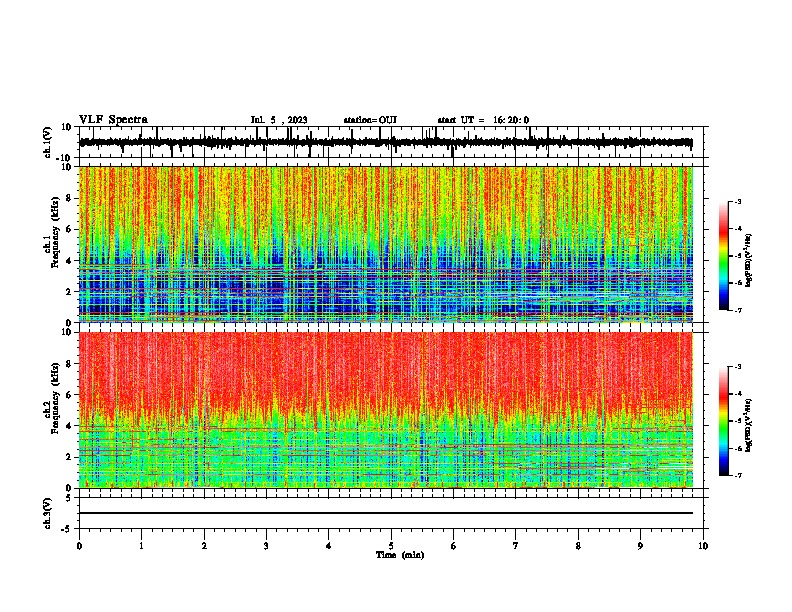Click time axis tick label "1"
Screen dimensions: 792x612
click(x=141, y=546)
